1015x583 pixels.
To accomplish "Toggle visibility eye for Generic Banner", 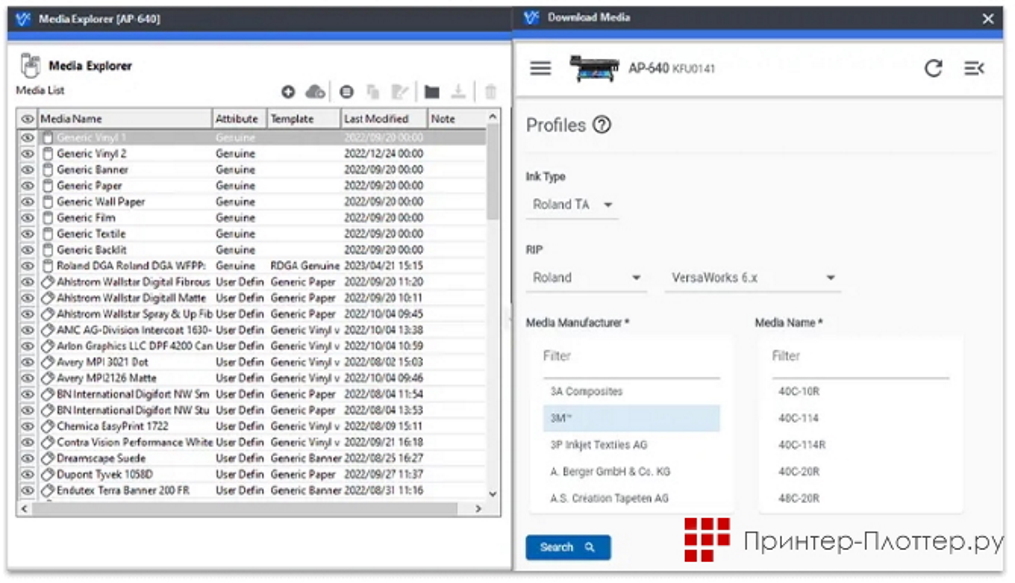I will pos(27,170).
